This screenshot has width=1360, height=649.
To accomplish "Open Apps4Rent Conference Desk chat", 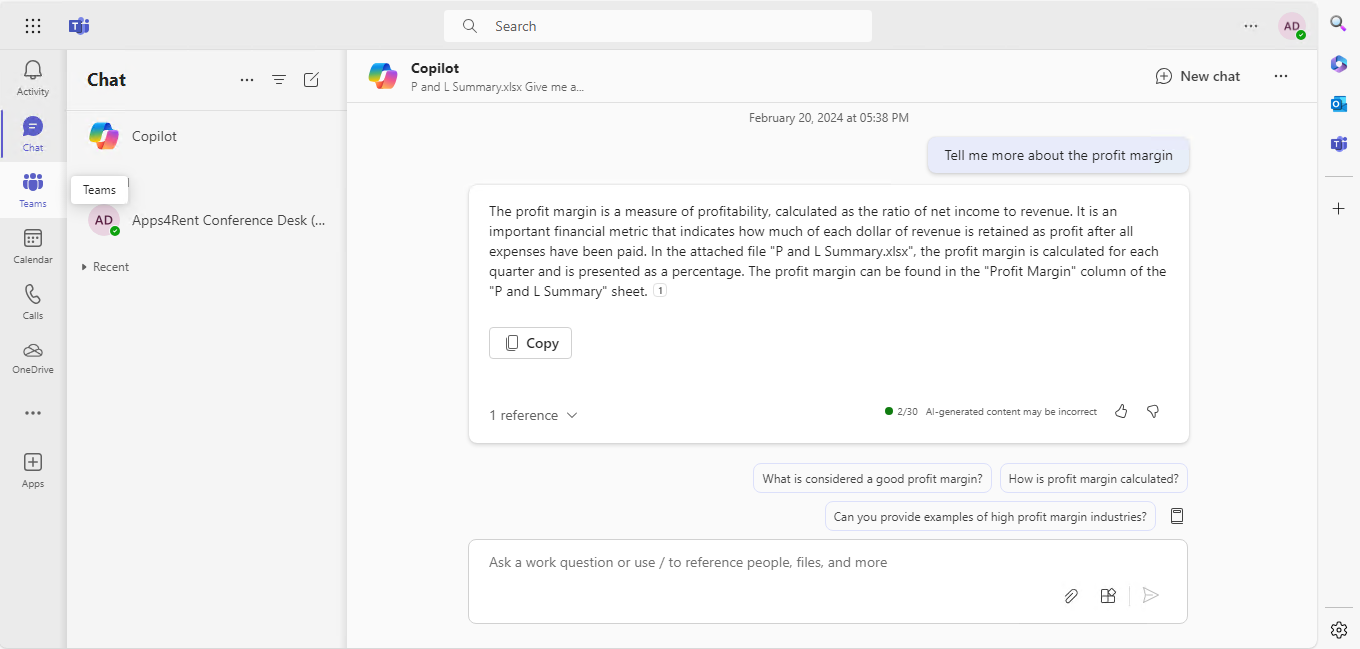I will coord(206,220).
